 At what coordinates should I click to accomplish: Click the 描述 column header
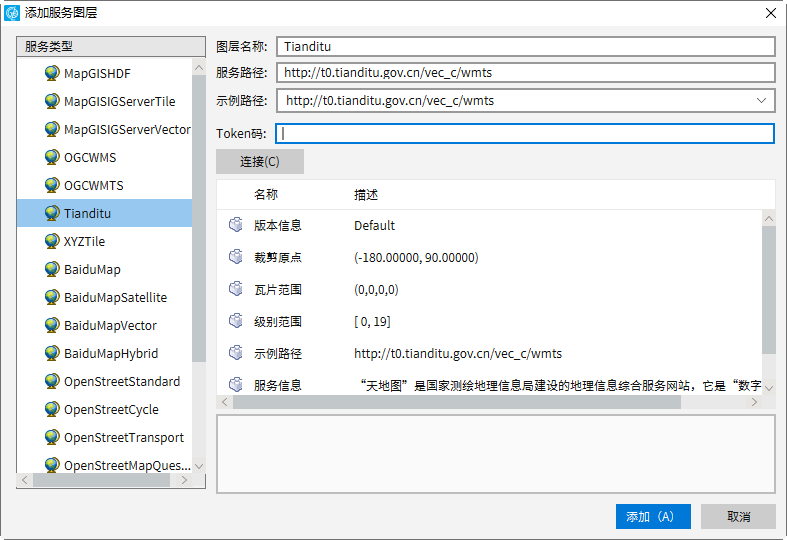pos(366,195)
